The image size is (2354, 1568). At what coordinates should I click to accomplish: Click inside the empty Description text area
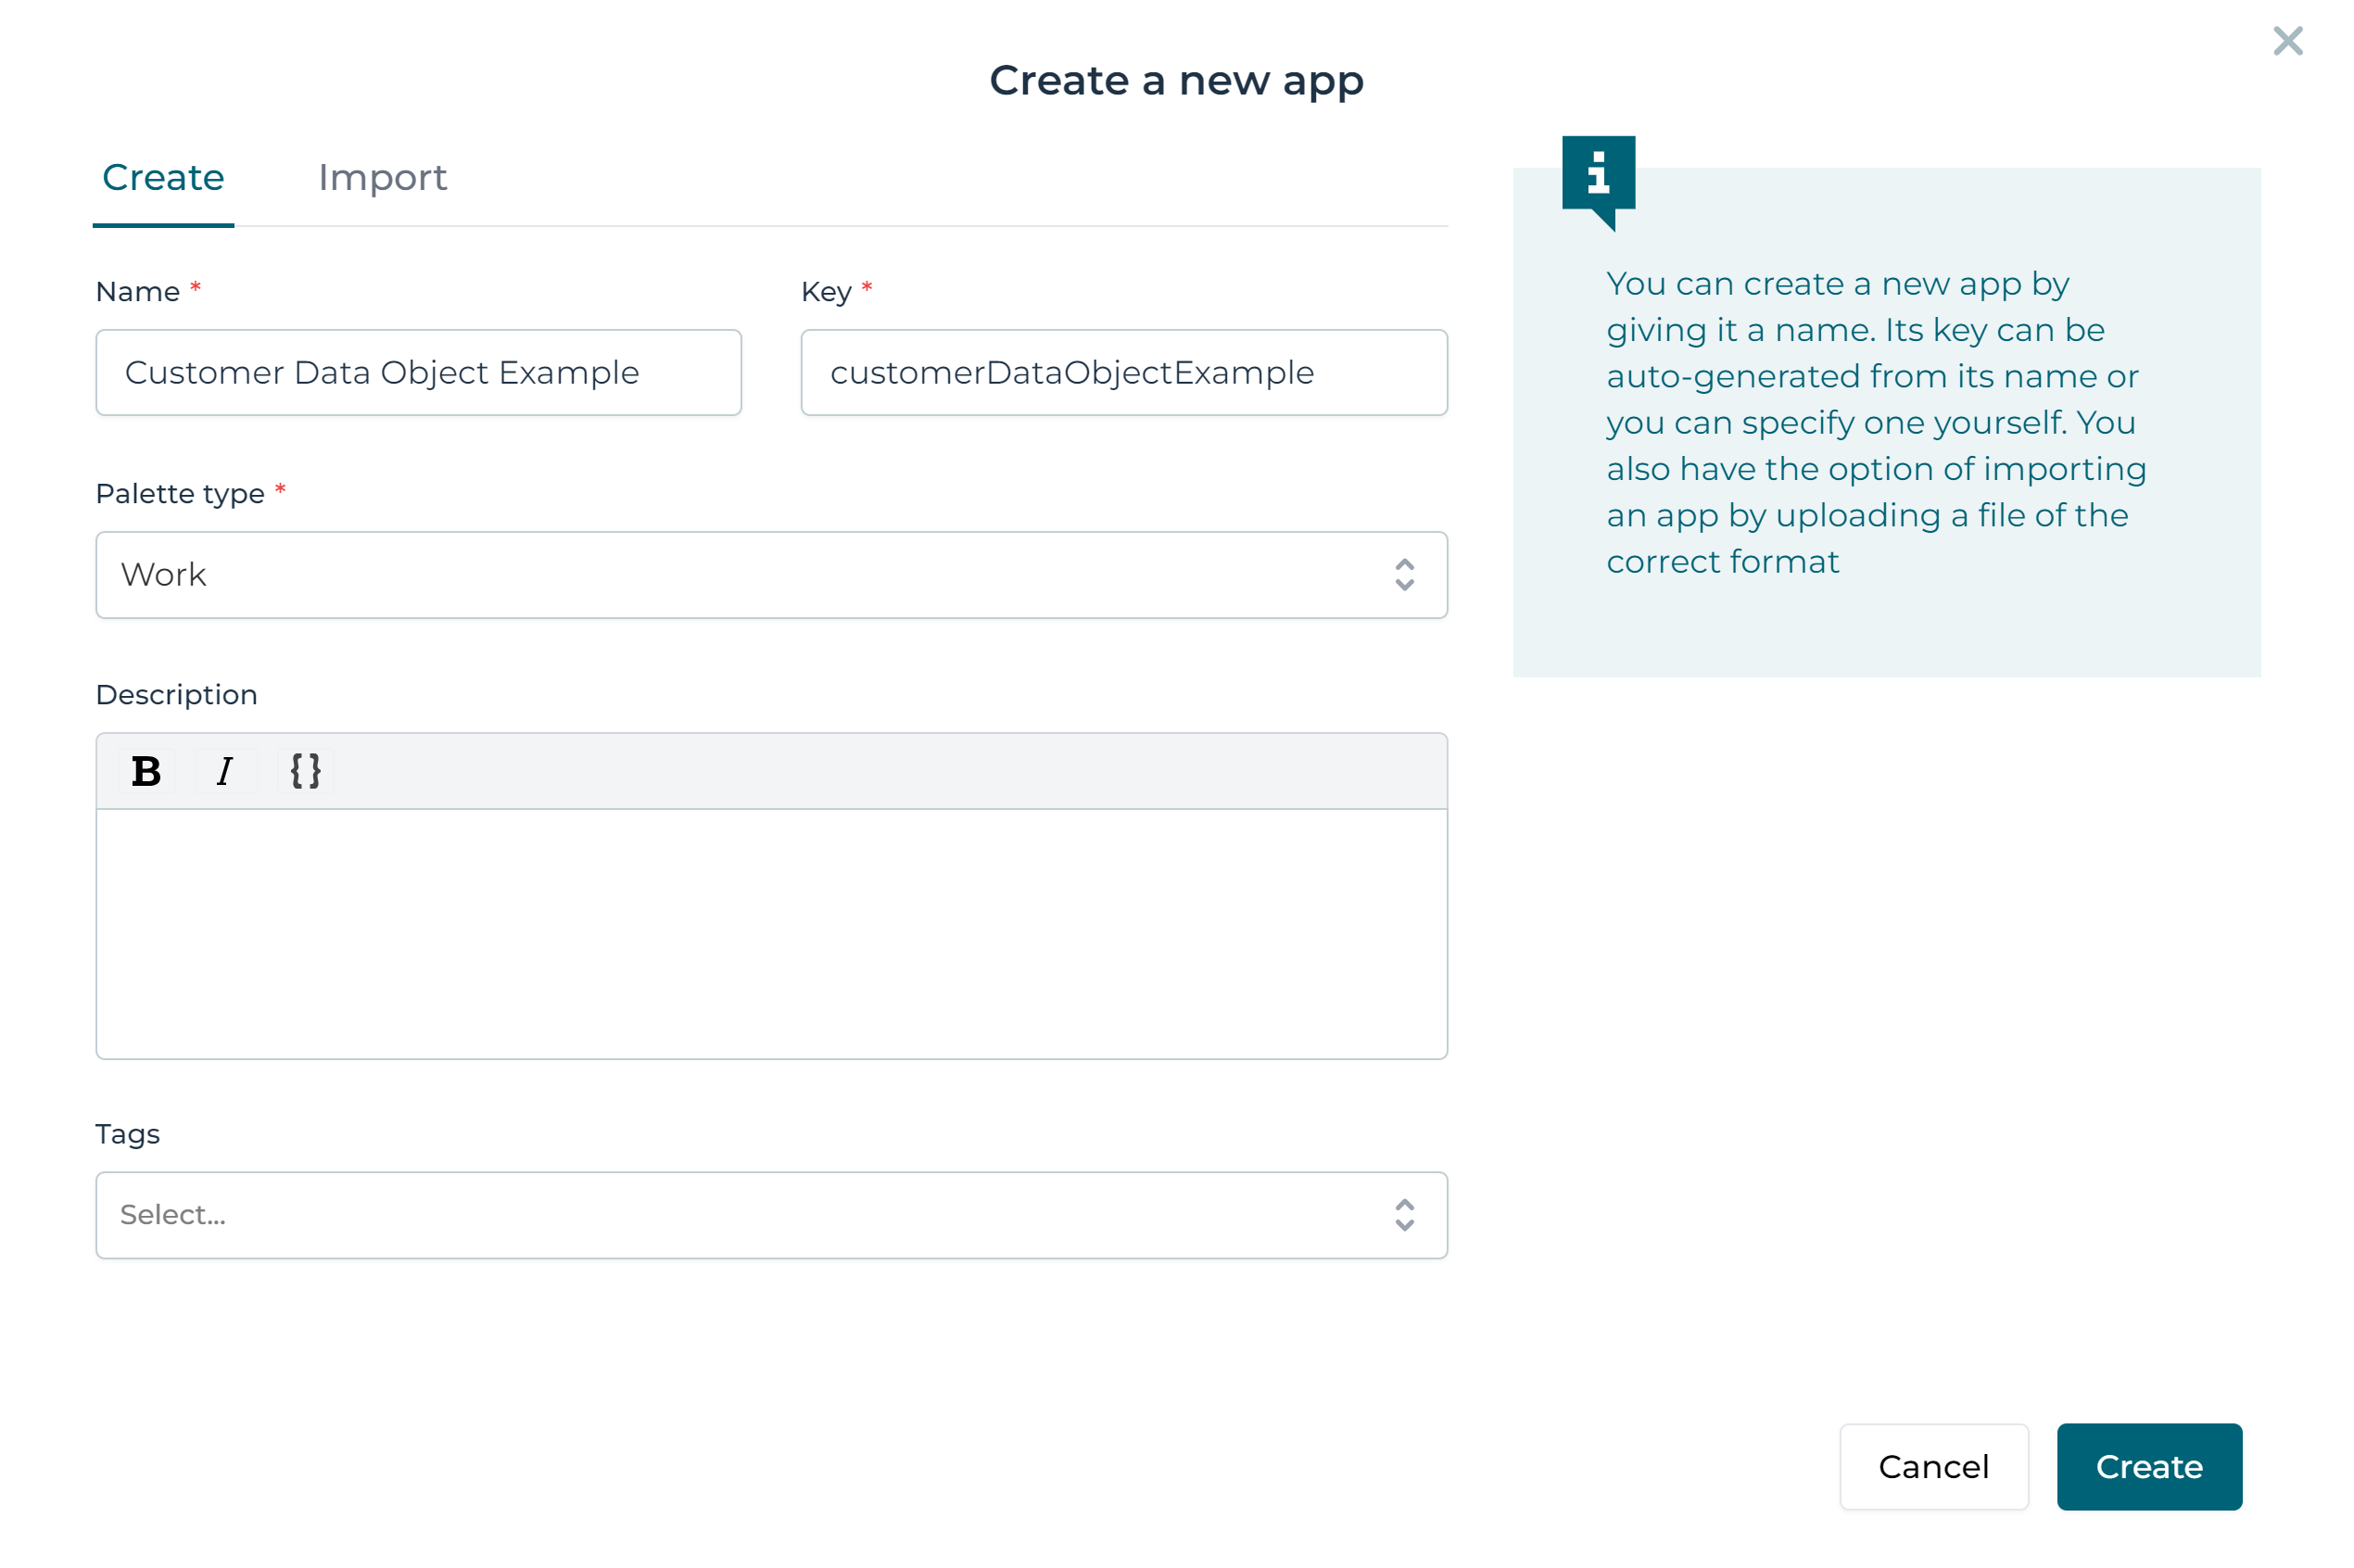tap(771, 930)
